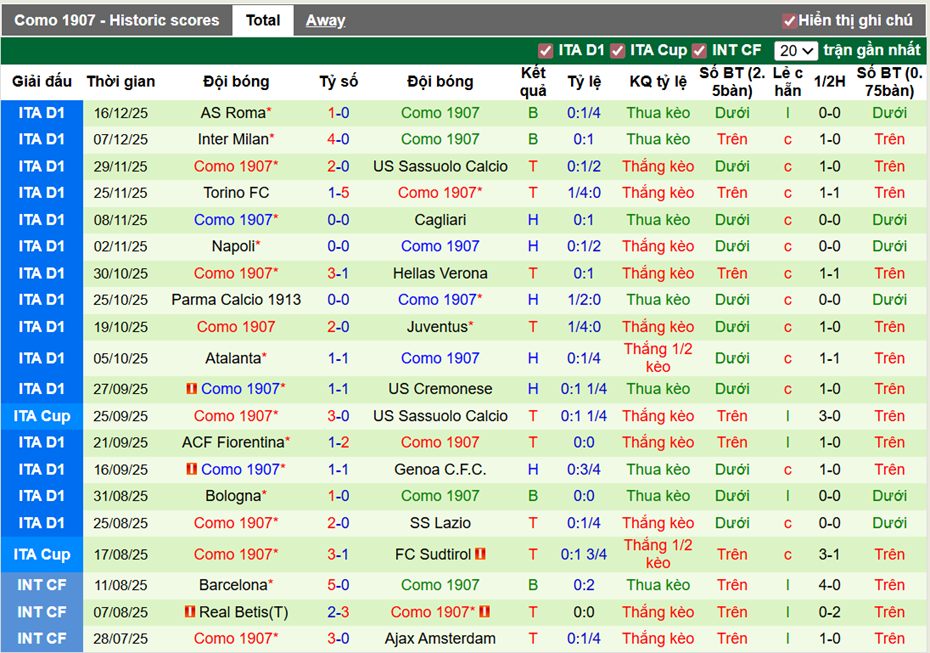This screenshot has width=930, height=653.
Task: Open Juventus team link
Action: click(x=437, y=327)
